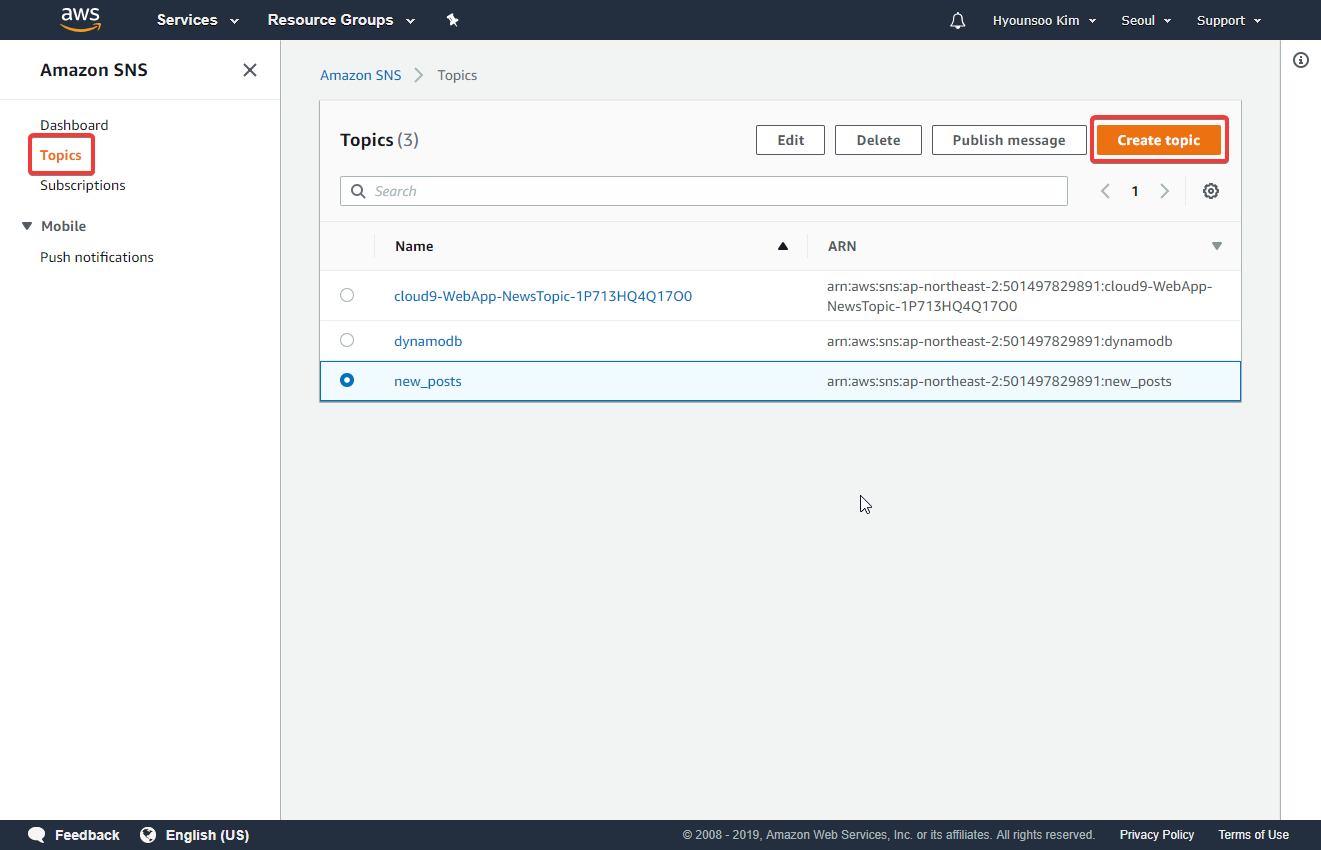Viewport: 1321px width, 850px height.
Task: Open the Privacy Policy link
Action: tap(1157, 835)
